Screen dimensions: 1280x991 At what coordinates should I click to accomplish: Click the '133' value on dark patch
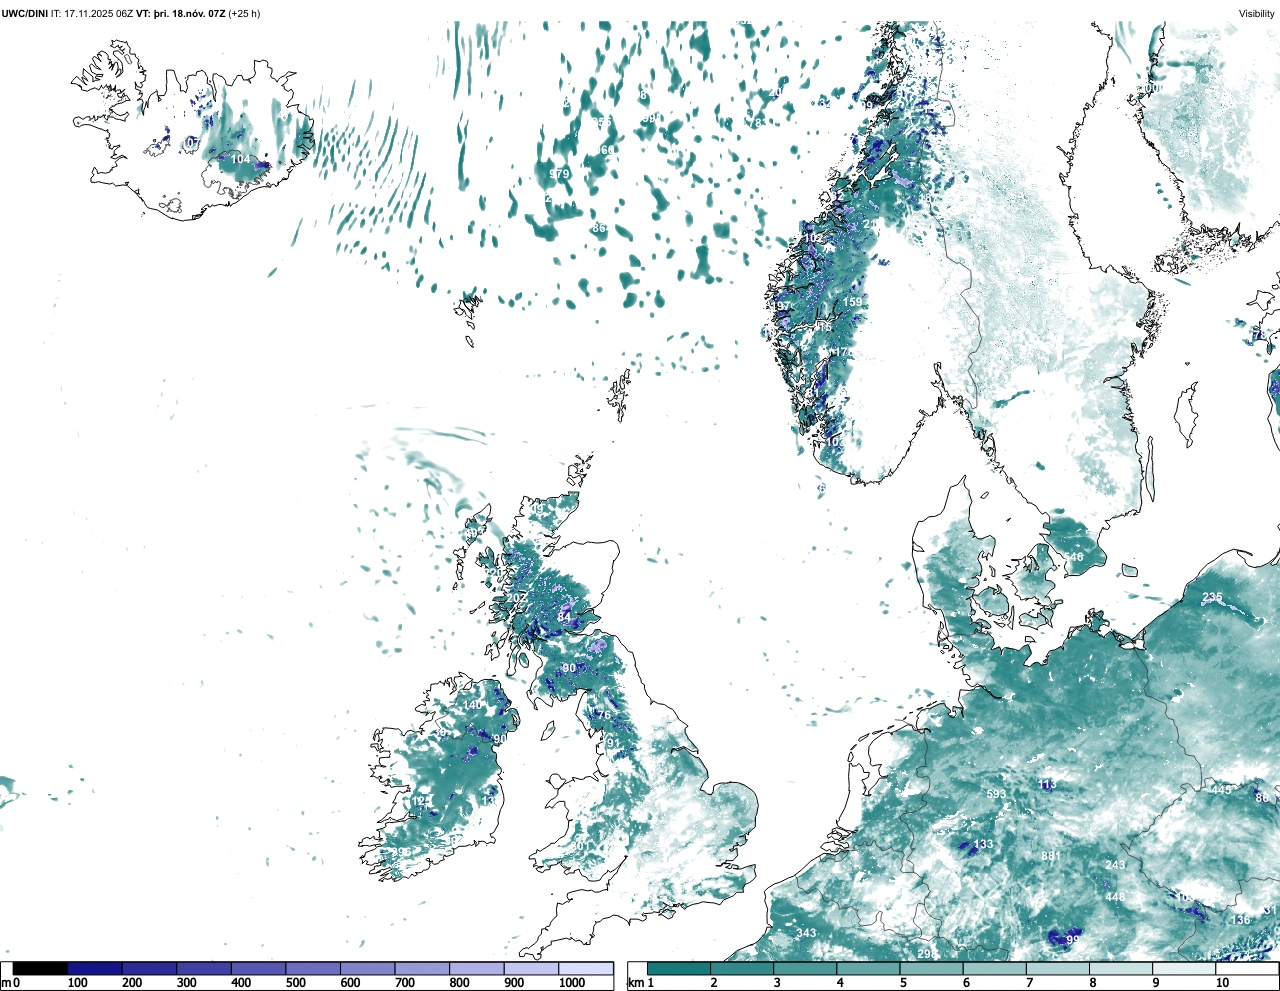tap(984, 844)
